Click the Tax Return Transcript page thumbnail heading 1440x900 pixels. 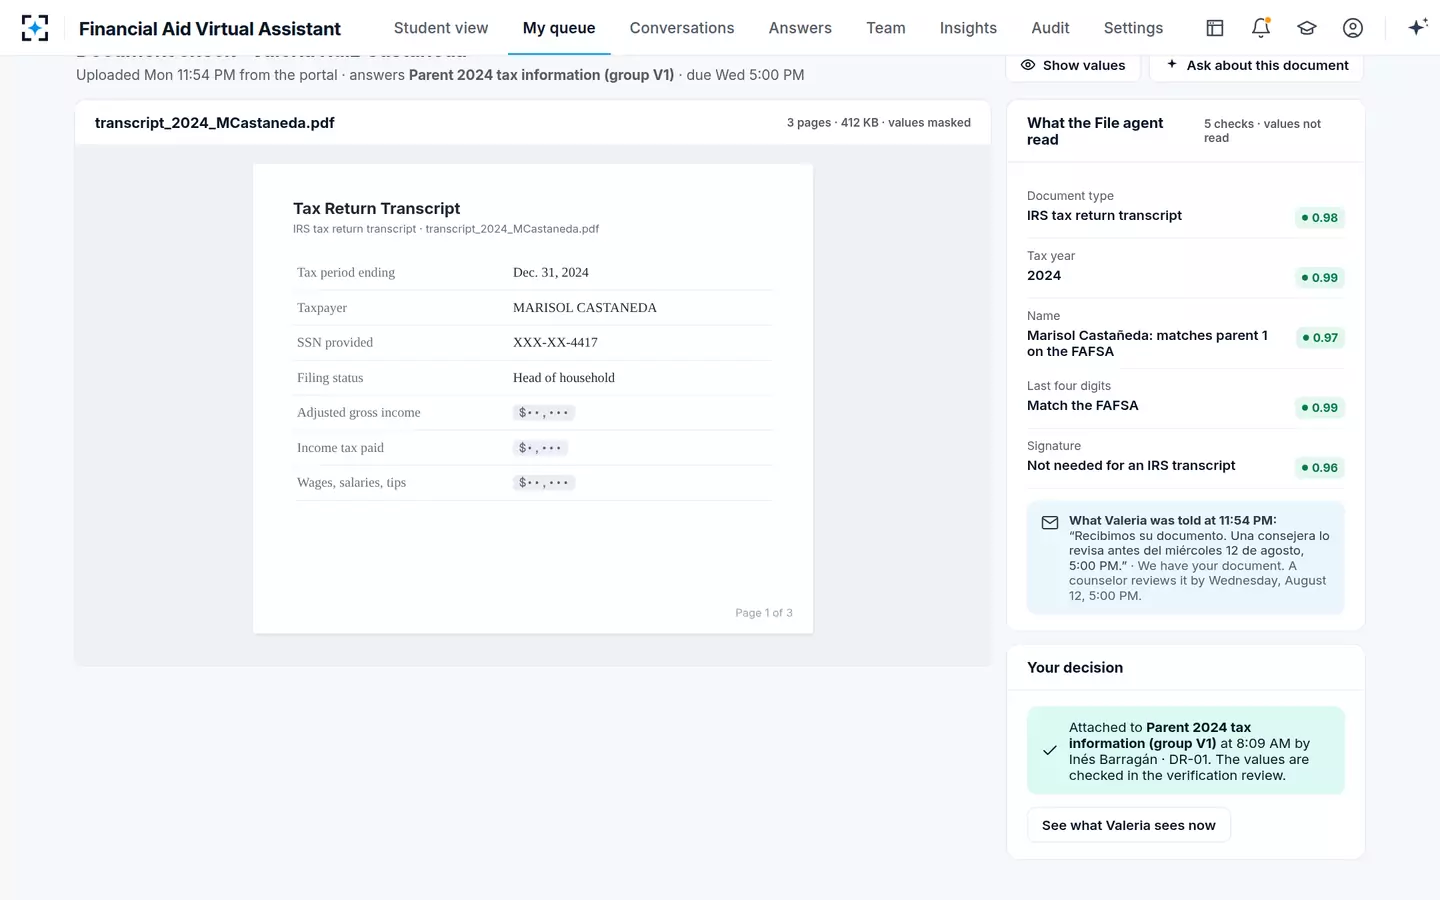(376, 208)
